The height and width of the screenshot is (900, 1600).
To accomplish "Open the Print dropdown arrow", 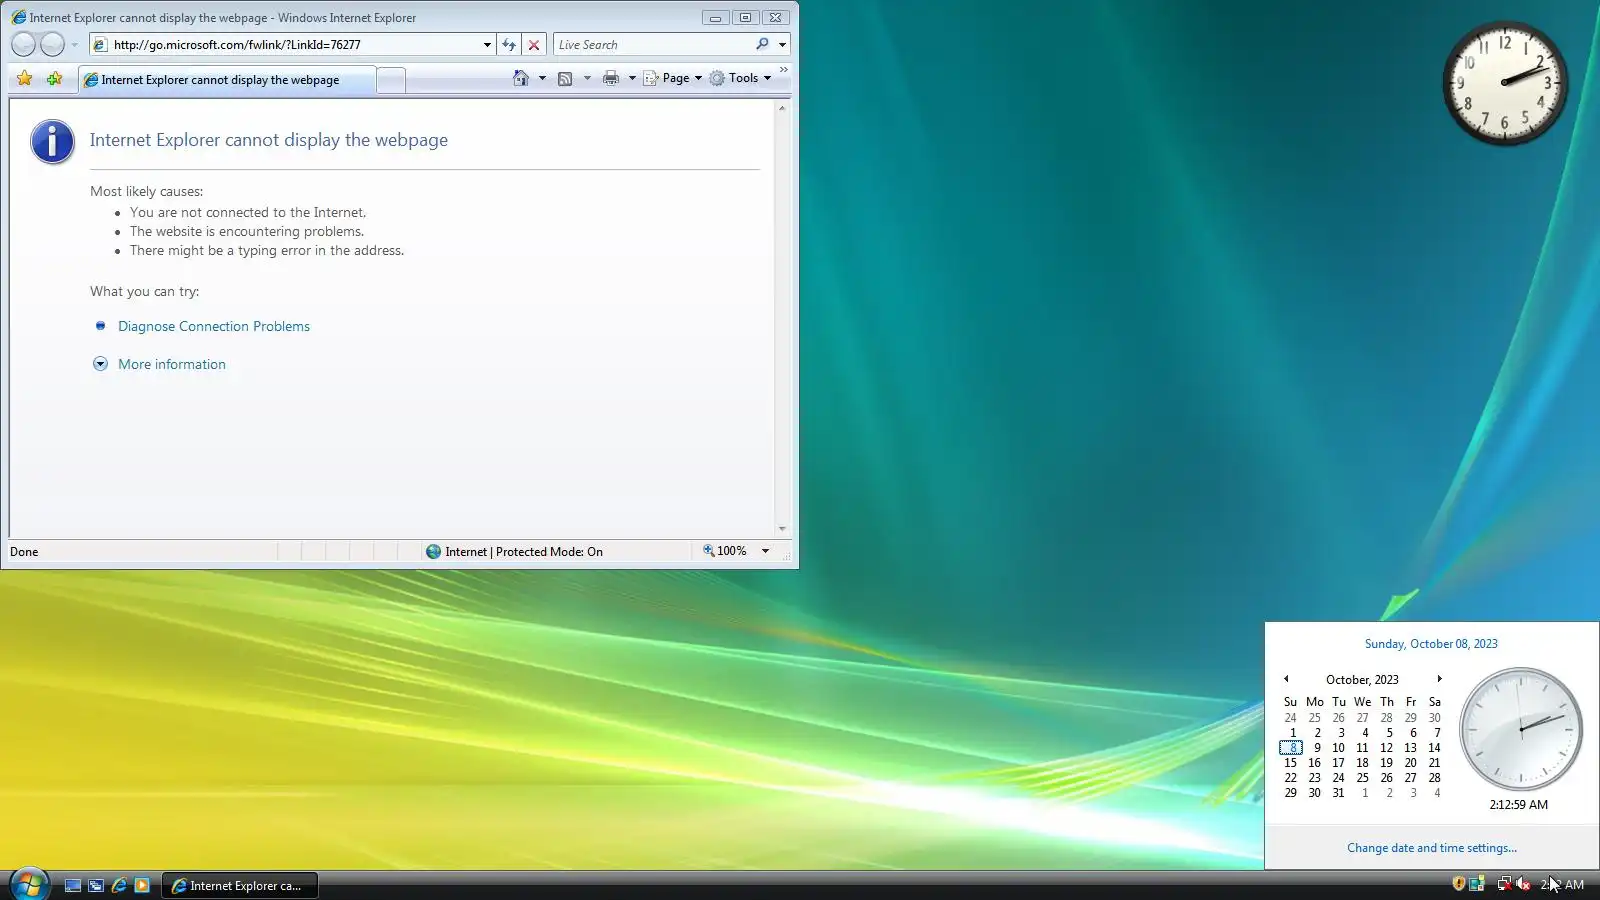I will [x=632, y=78].
